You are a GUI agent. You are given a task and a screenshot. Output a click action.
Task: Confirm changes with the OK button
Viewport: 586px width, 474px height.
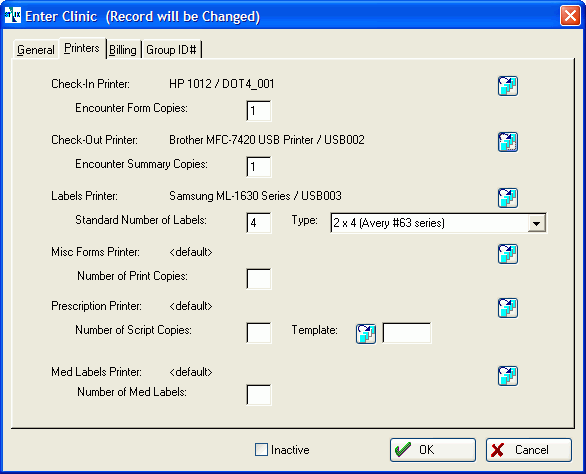(433, 450)
